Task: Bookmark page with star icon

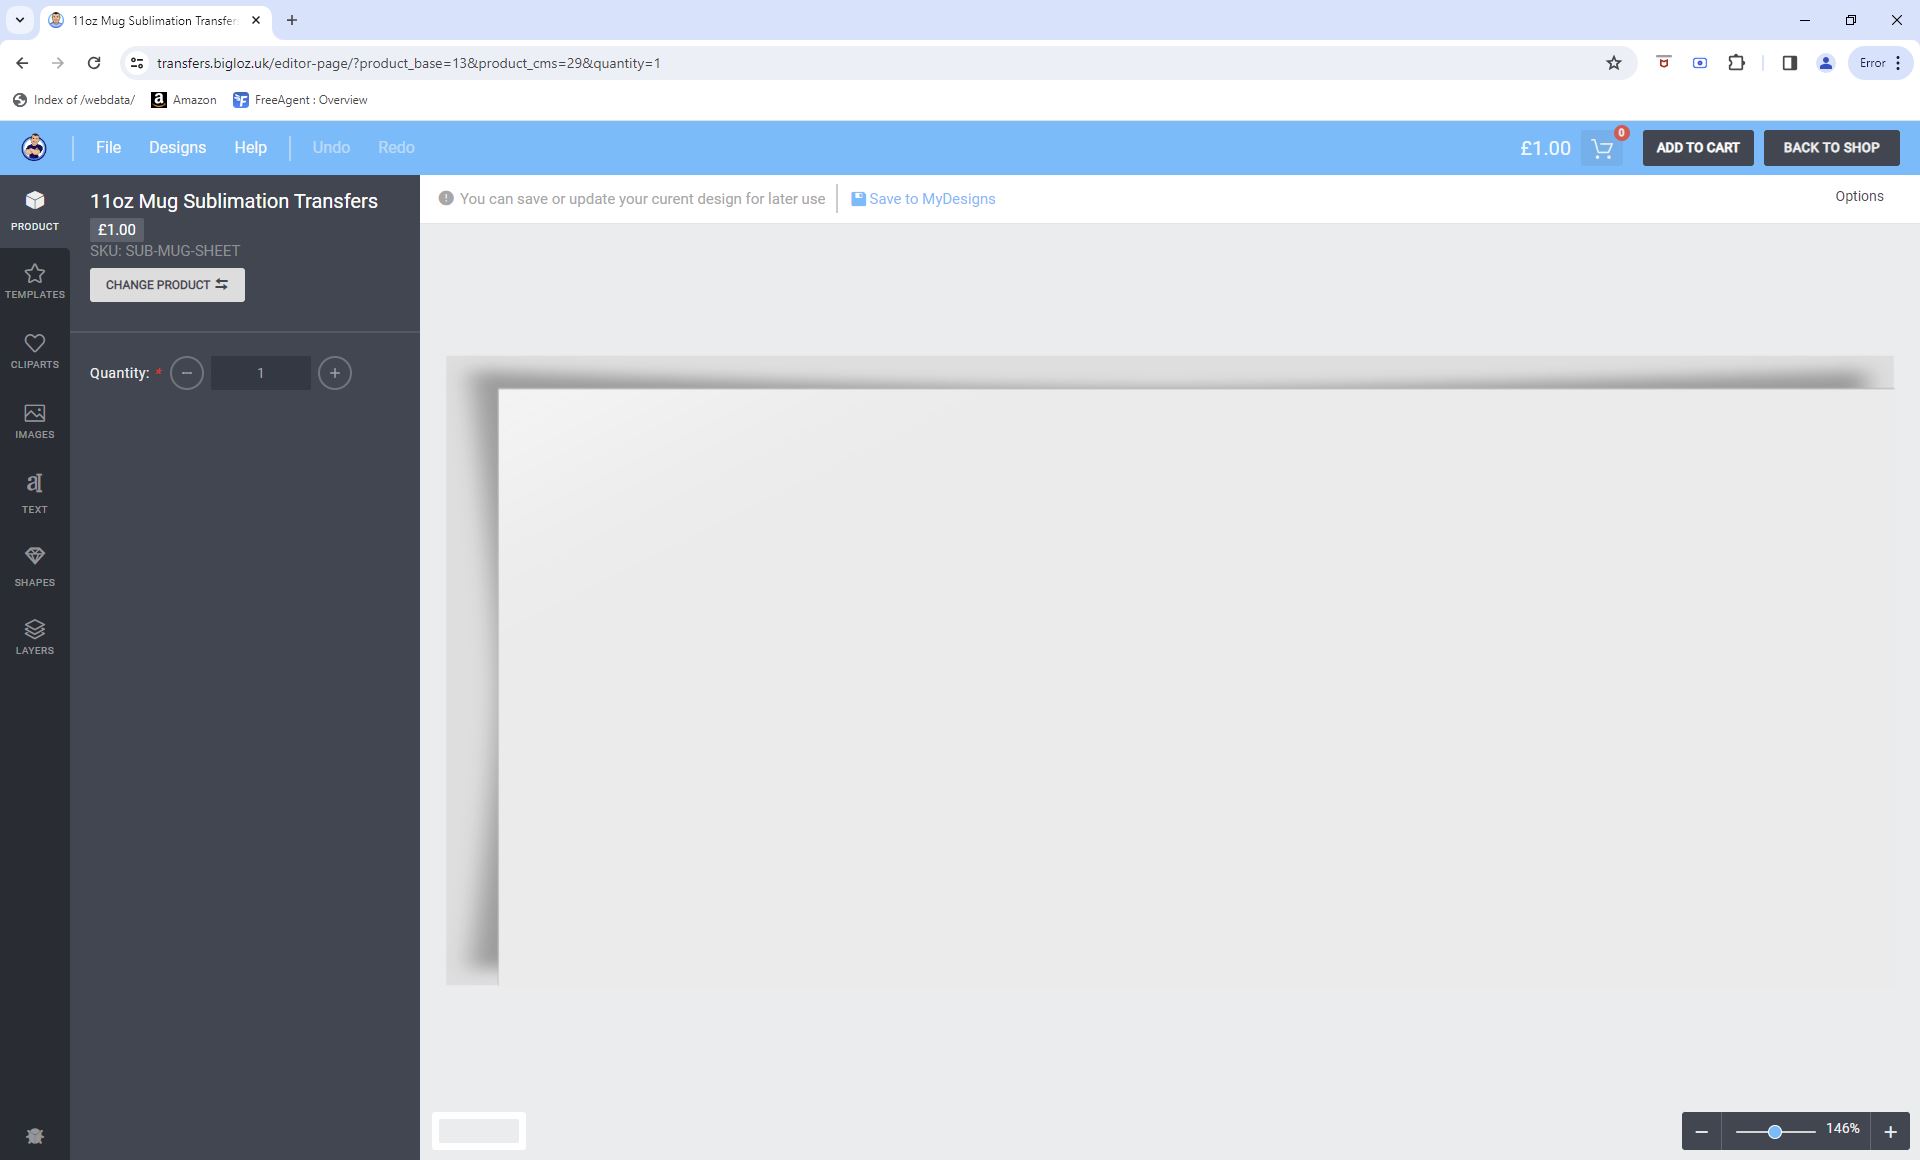Action: [1613, 63]
